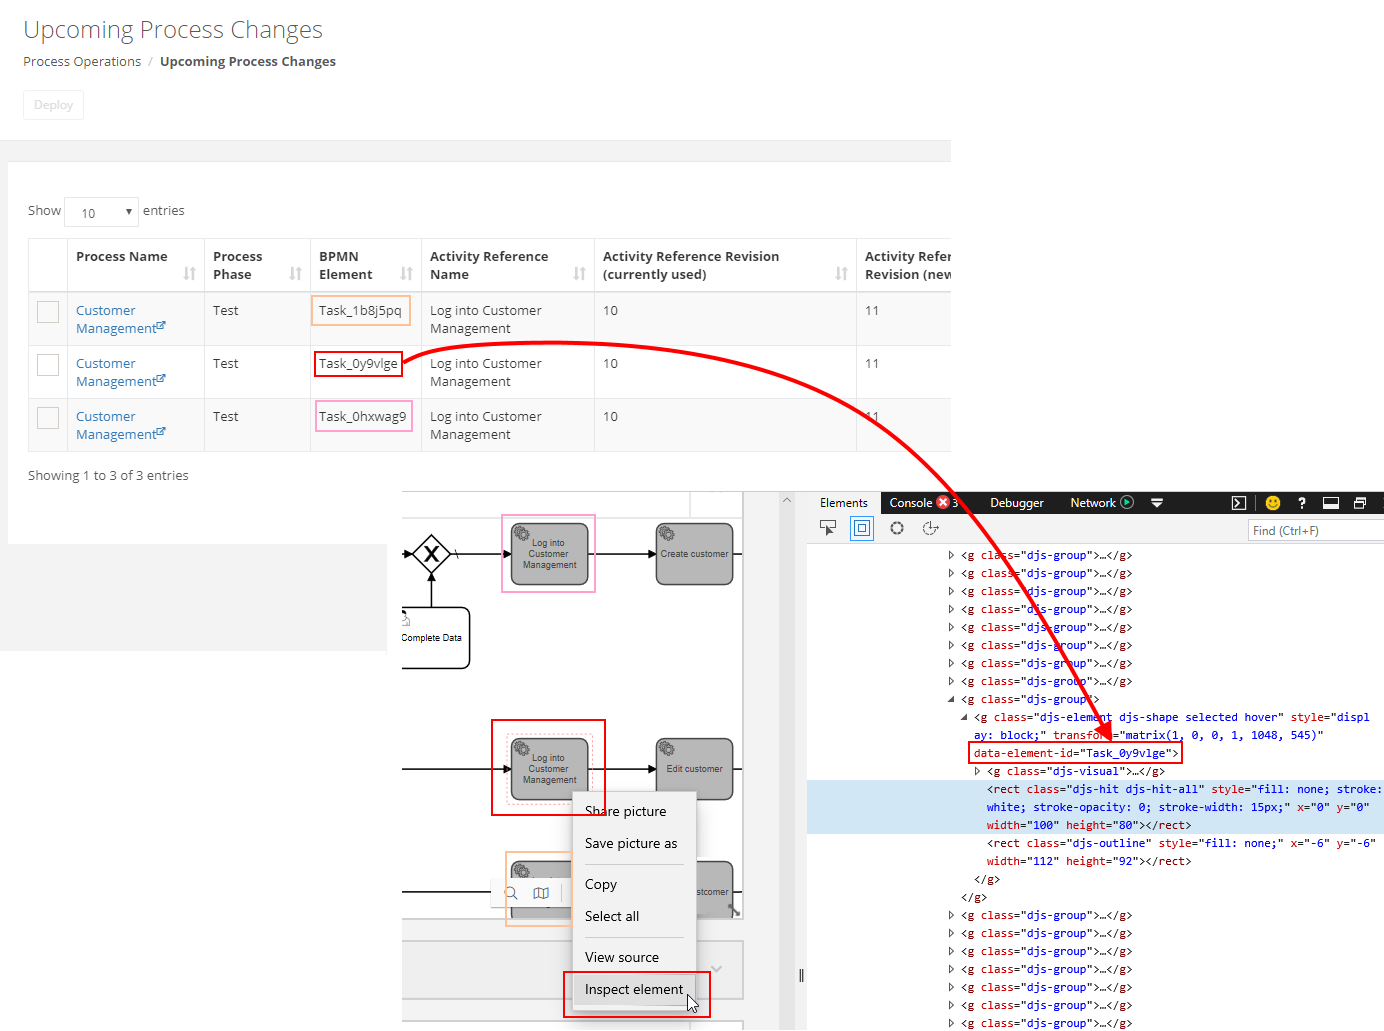Click the Deploy button
Viewport: 1384px width, 1031px height.
click(53, 104)
